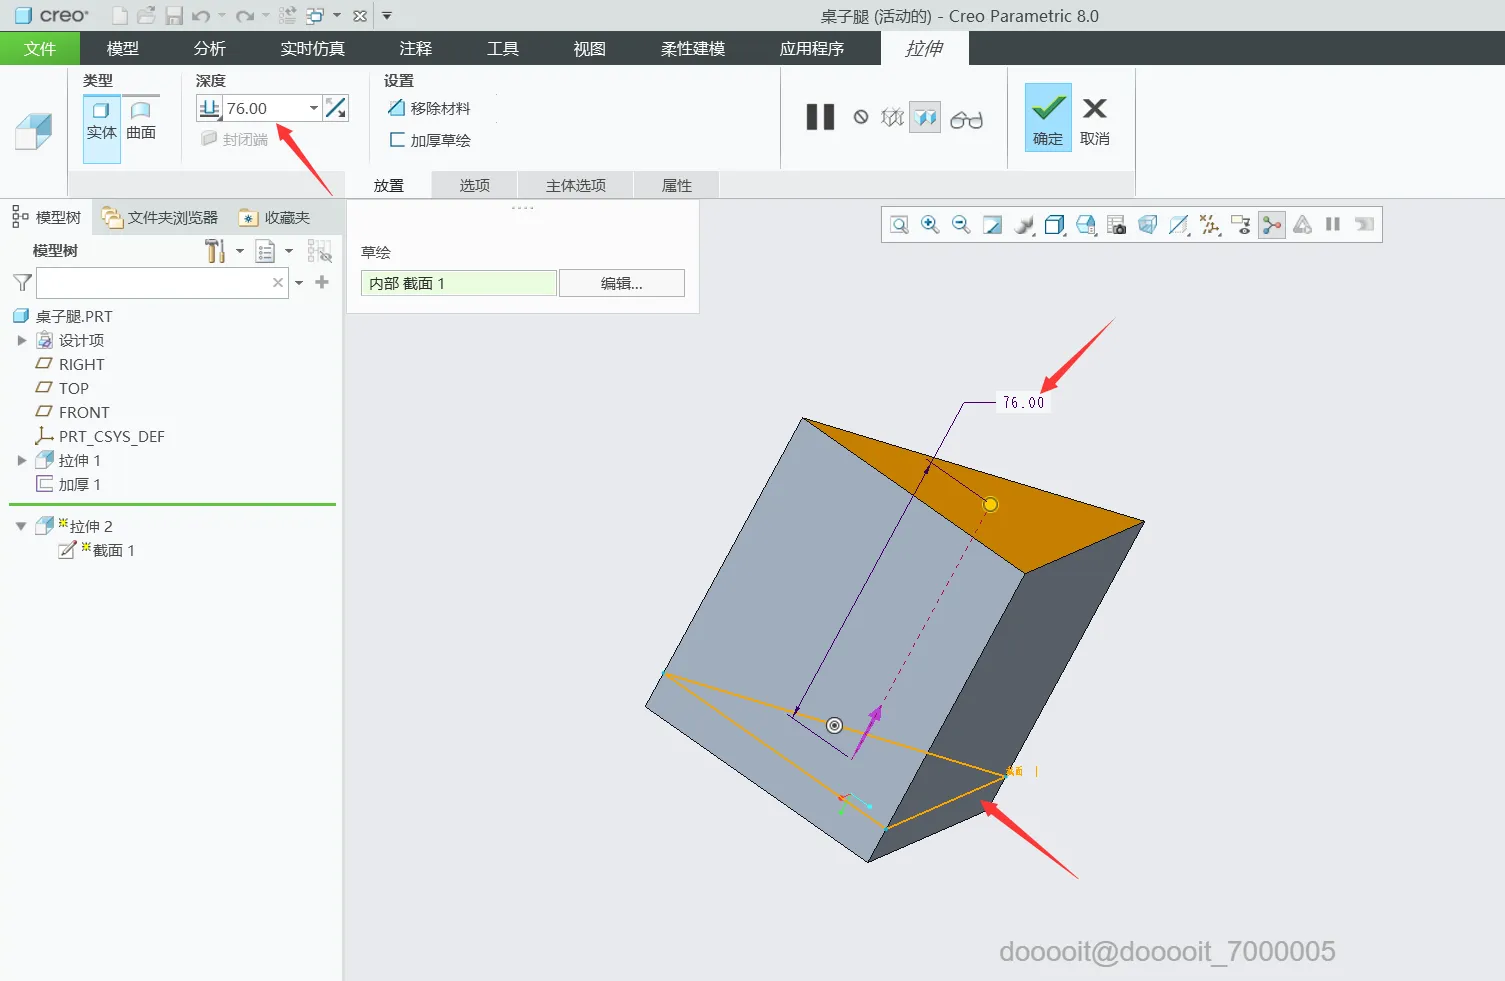This screenshot has width=1505, height=981.
Task: Open the view manager camera icon
Action: pyautogui.click(x=1117, y=225)
